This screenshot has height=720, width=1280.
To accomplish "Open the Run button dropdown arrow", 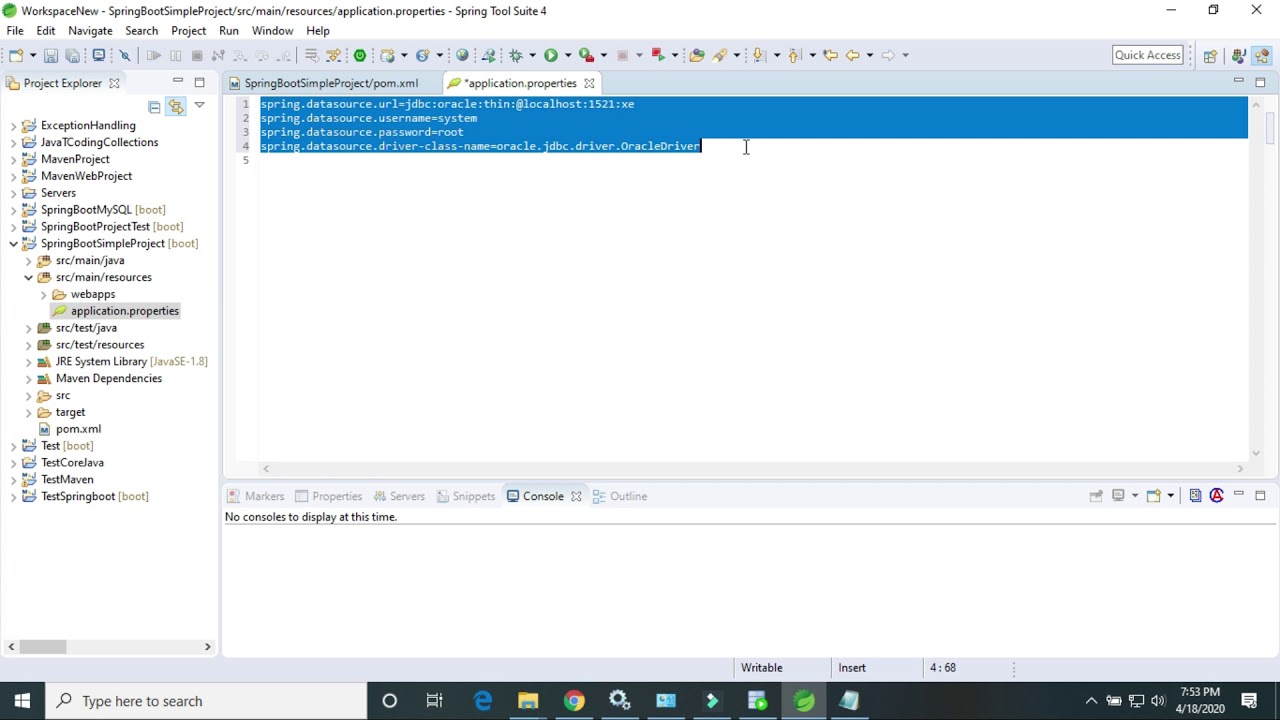I will coord(567,55).
